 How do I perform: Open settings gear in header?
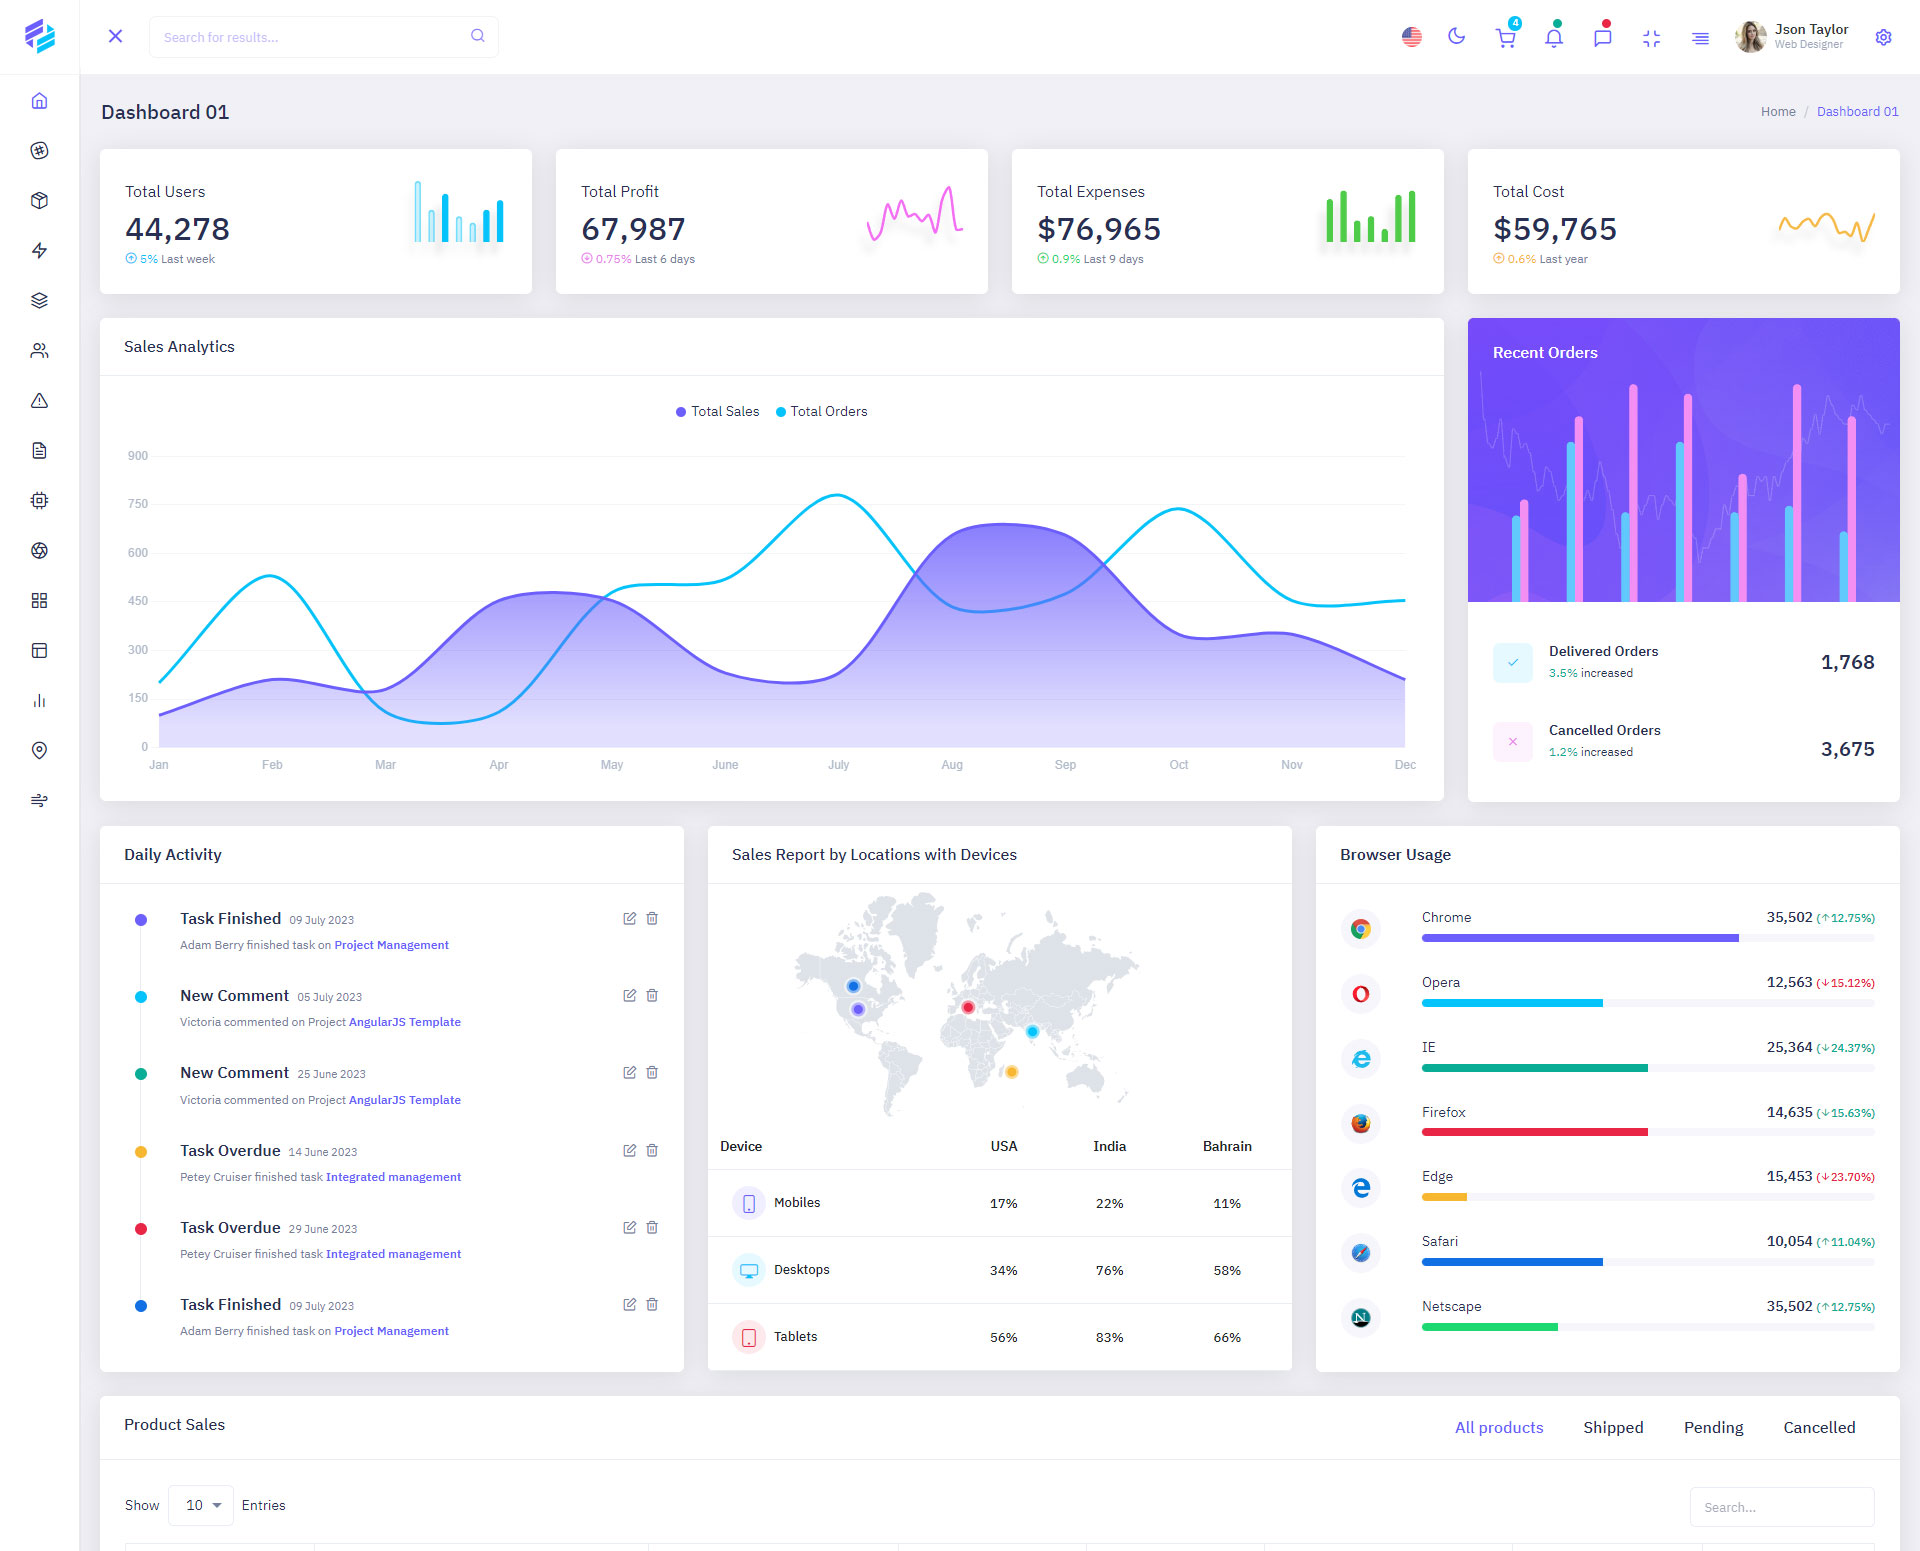[1883, 37]
